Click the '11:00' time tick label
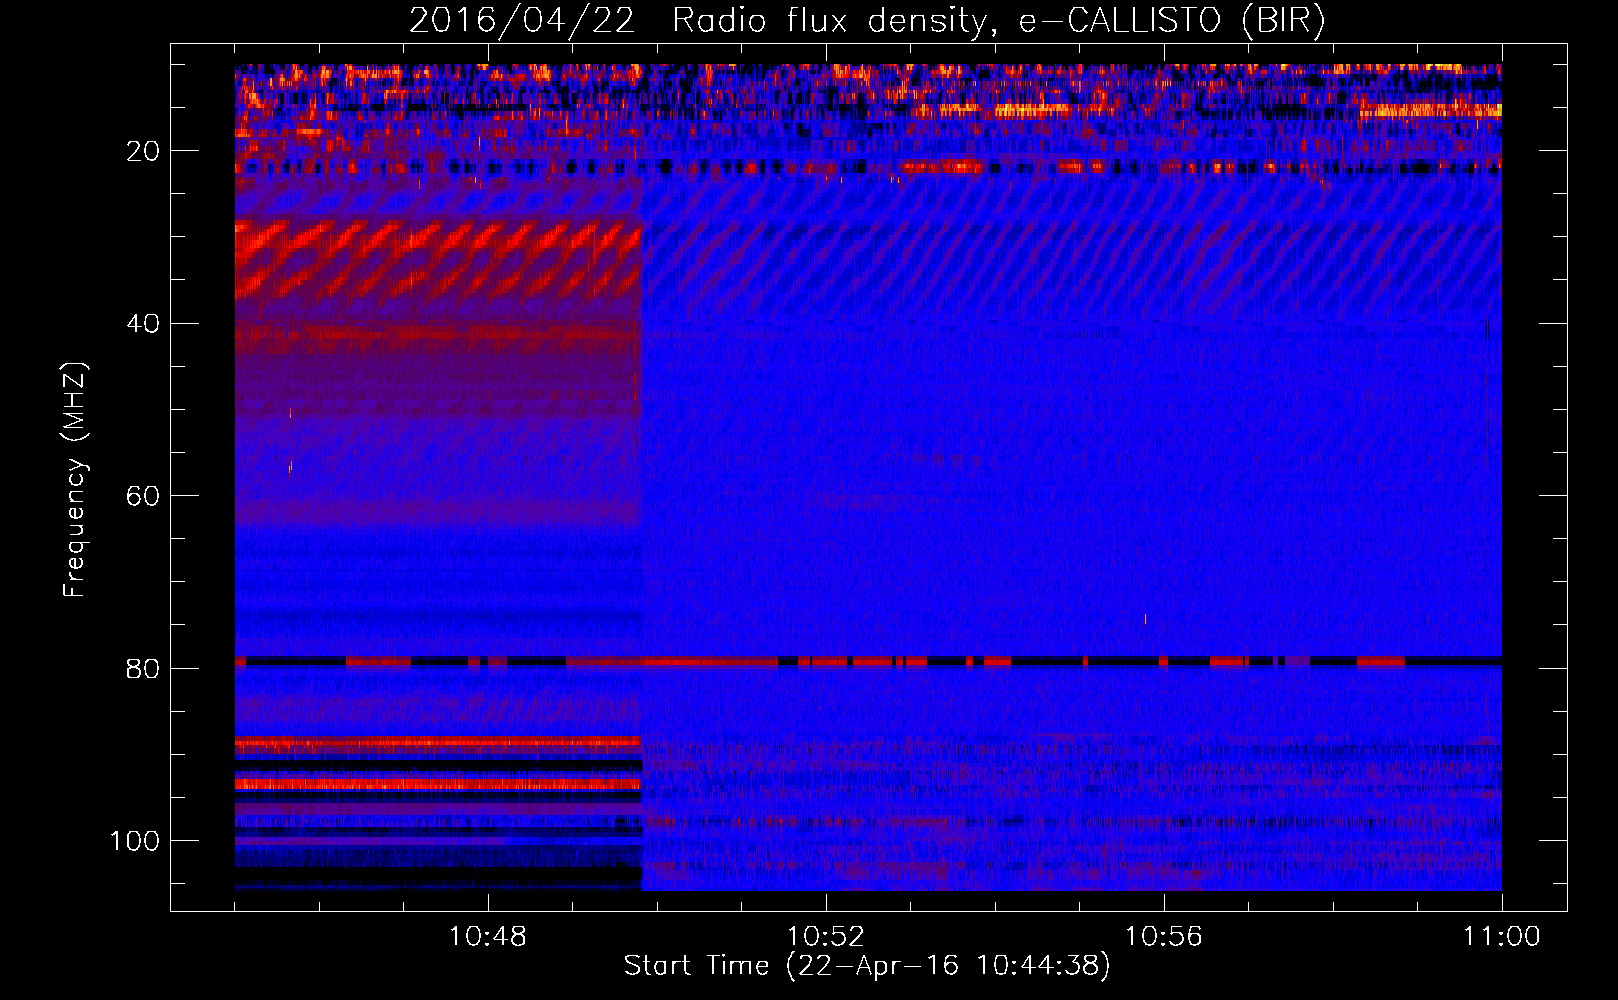The height and width of the screenshot is (1000, 1618). [x=1501, y=937]
